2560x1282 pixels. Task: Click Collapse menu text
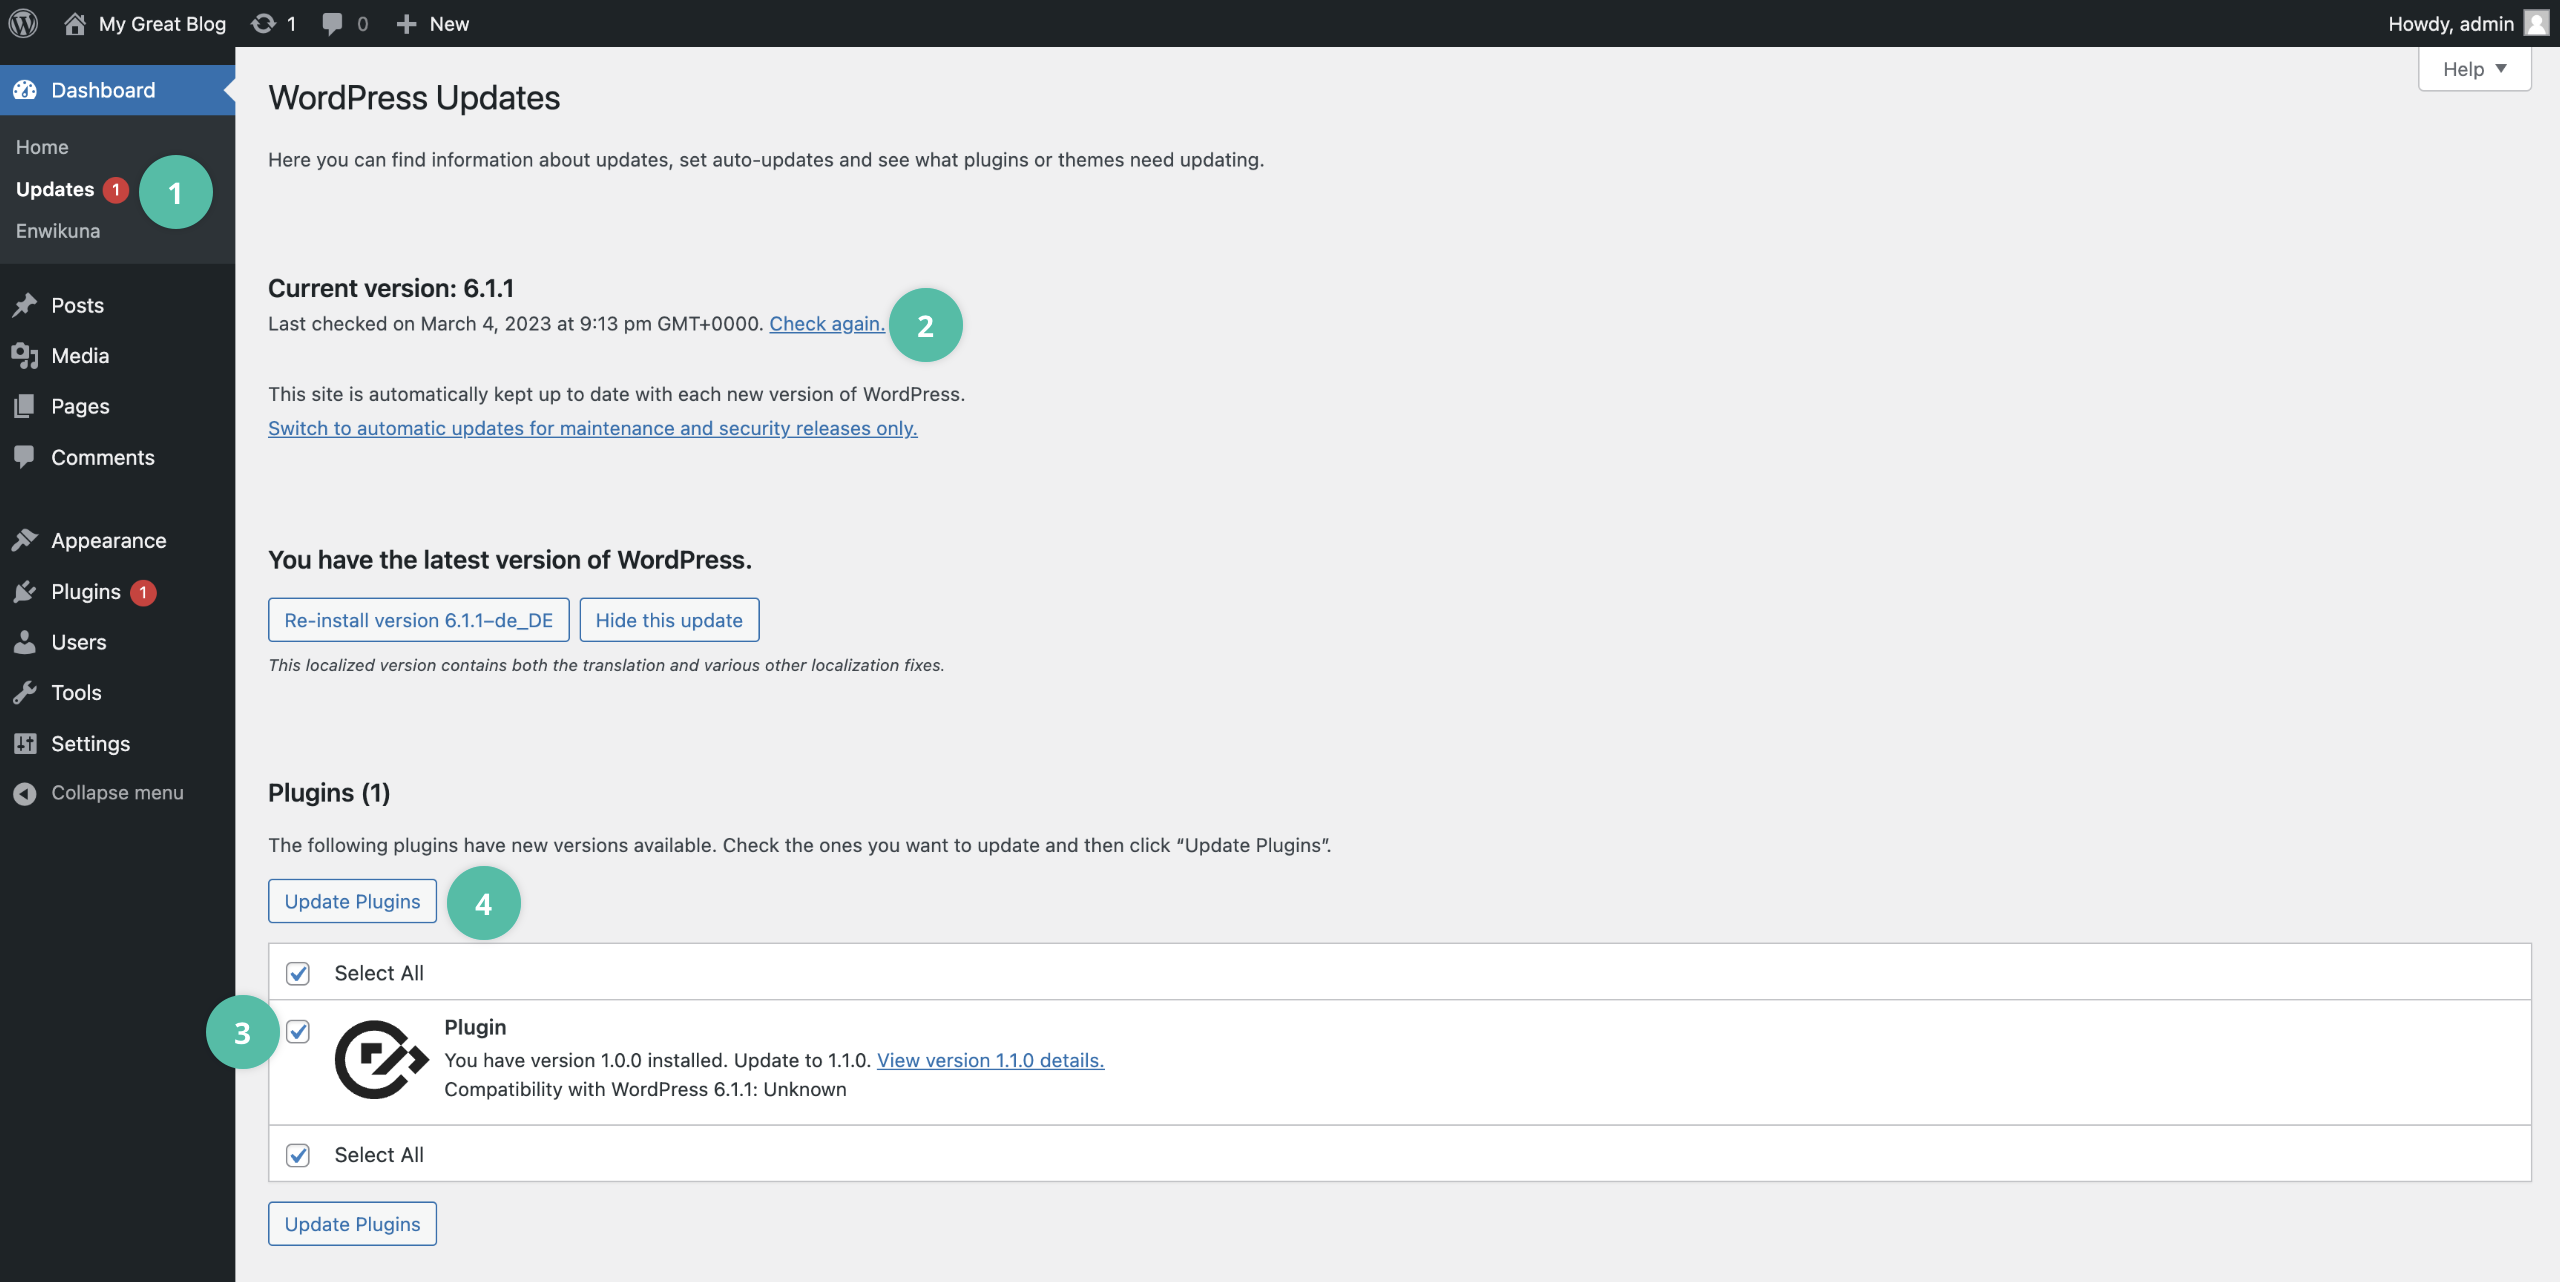coord(117,793)
